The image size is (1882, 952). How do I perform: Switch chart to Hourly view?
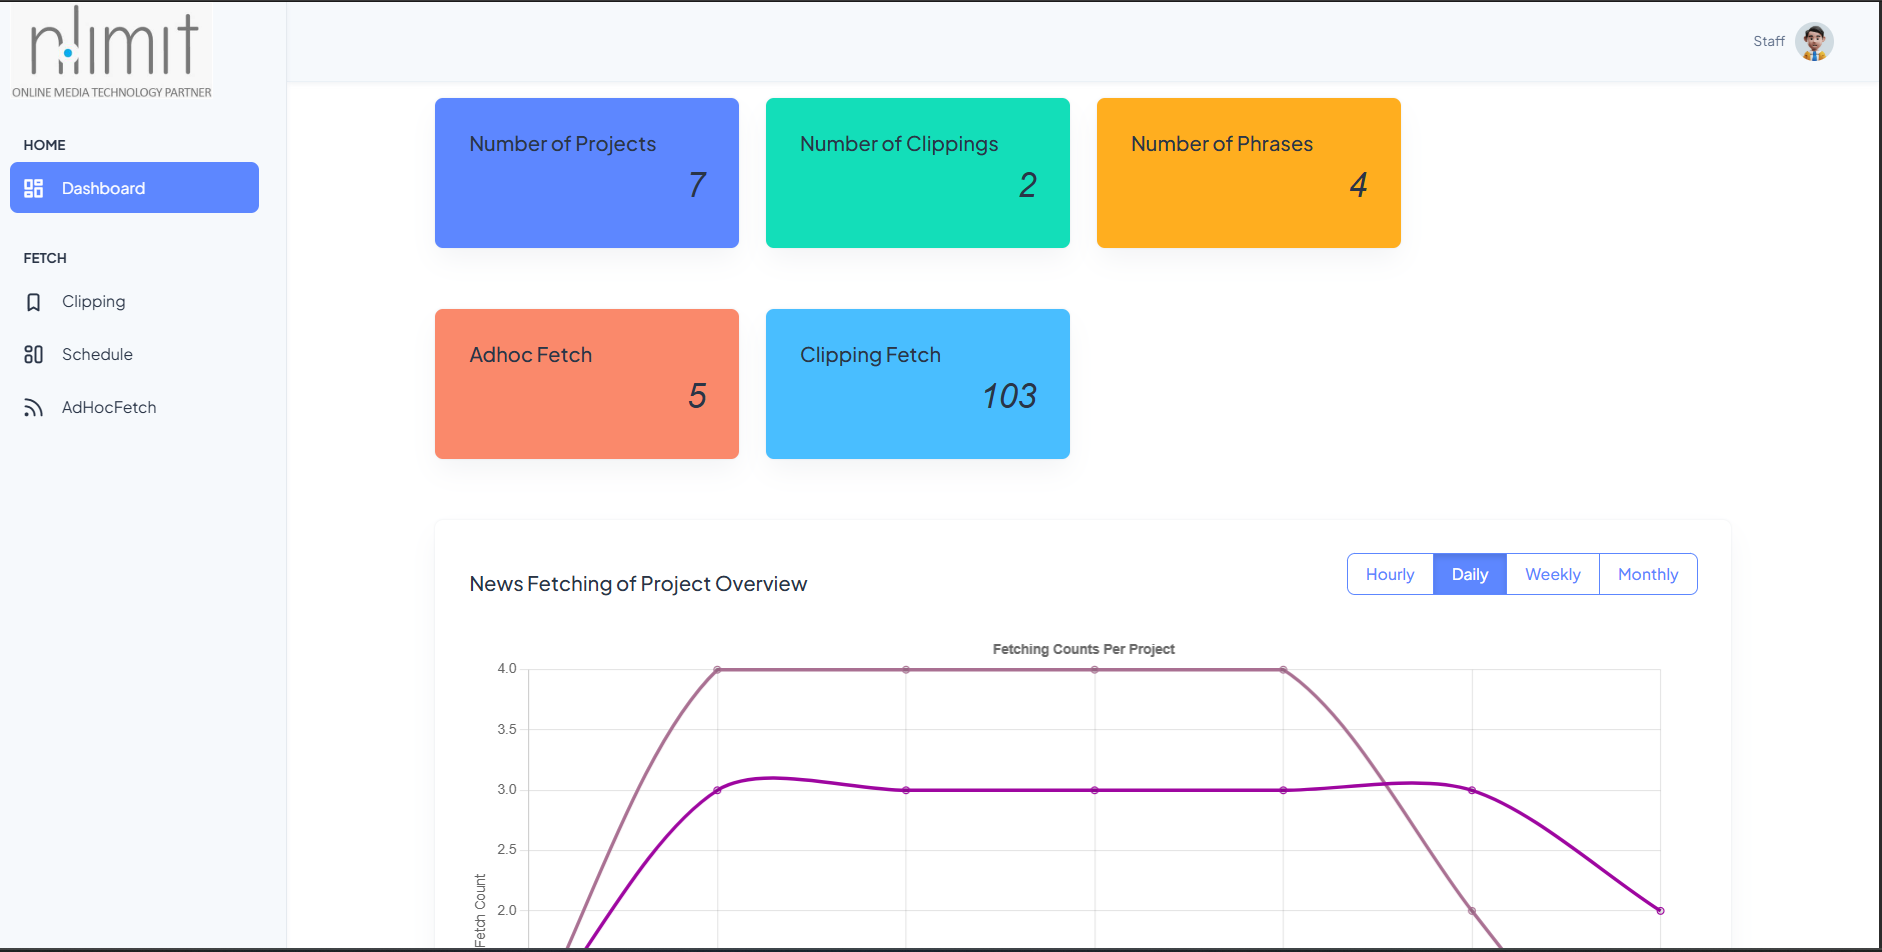tap(1389, 574)
